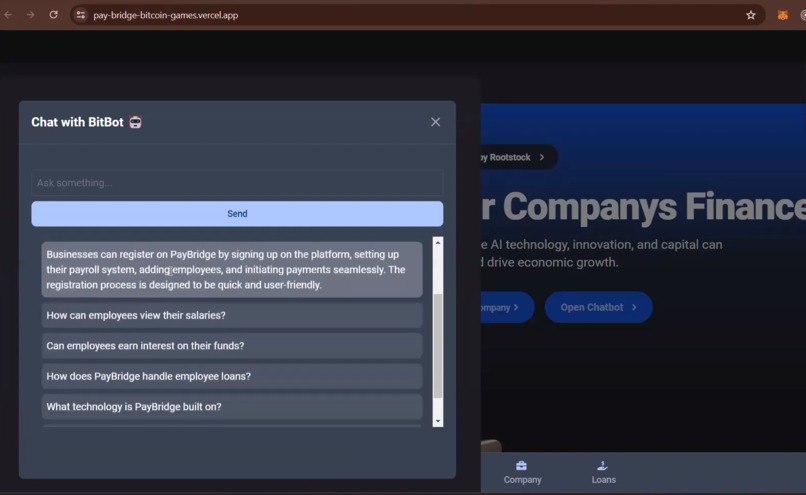
Task: Click the BitBot robot emoji icon
Action: [x=135, y=122]
